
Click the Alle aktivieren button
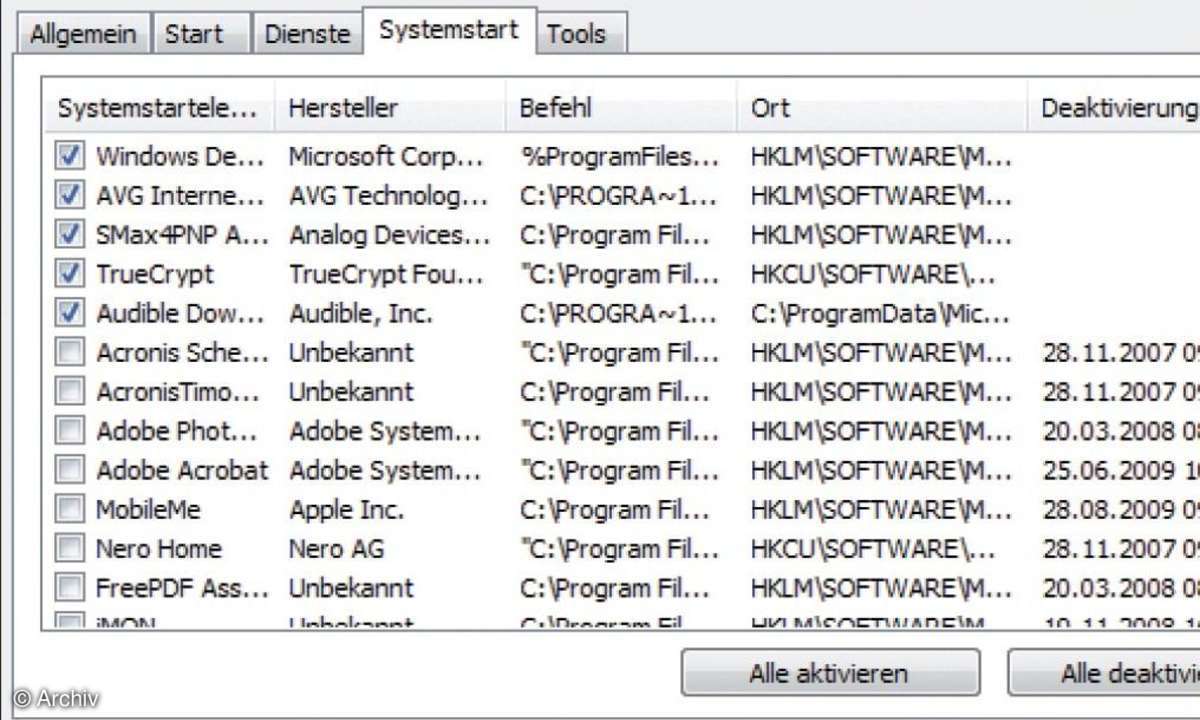click(829, 673)
